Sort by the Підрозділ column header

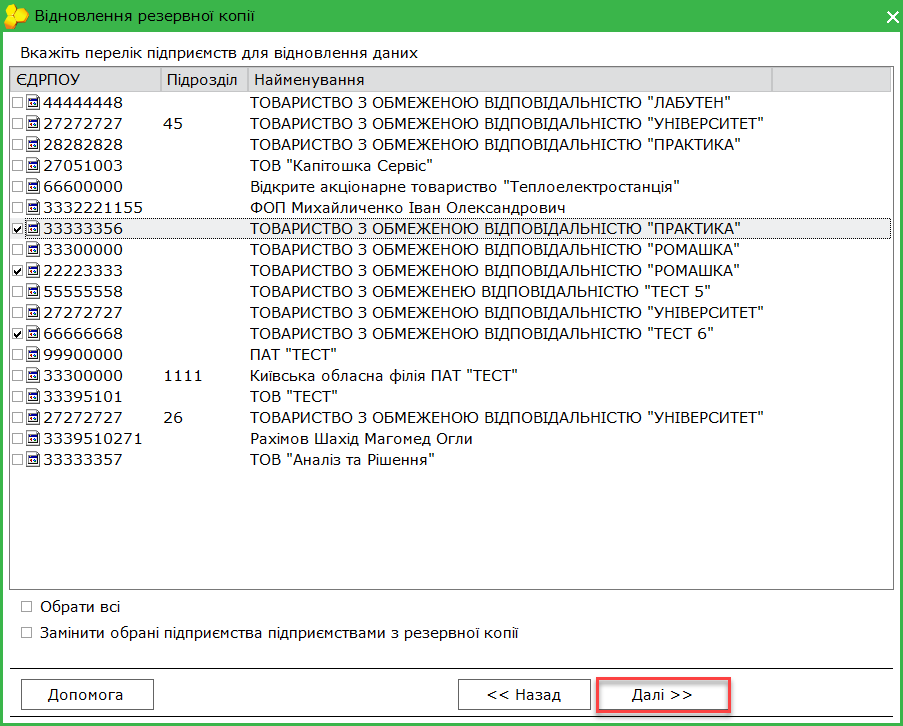click(x=204, y=79)
